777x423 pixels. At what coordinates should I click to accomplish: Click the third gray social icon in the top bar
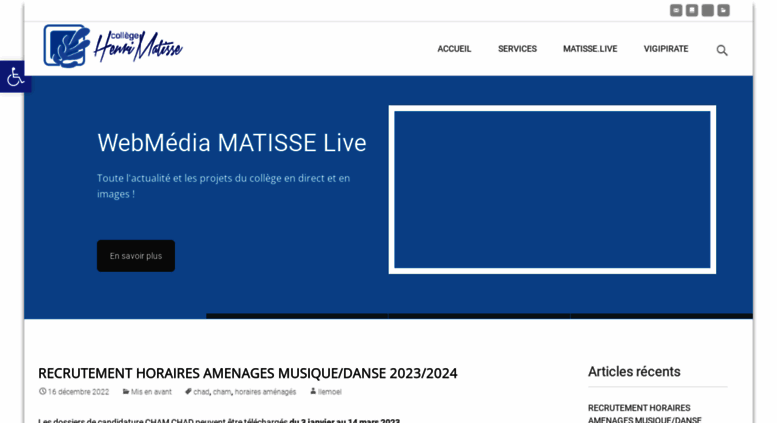pyautogui.click(x=708, y=10)
